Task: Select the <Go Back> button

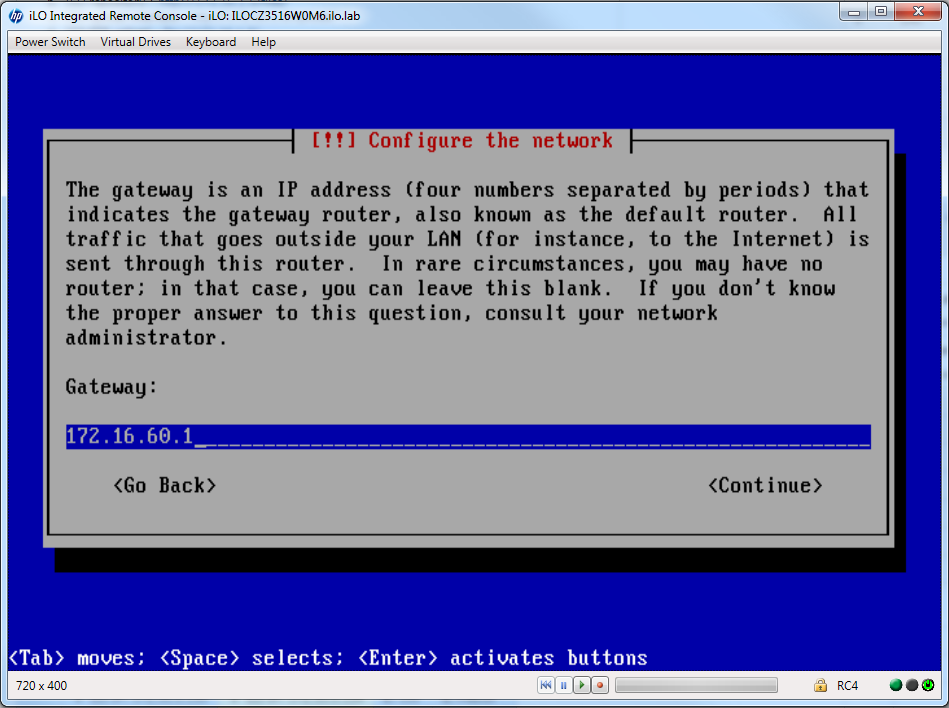Action: pos(165,485)
